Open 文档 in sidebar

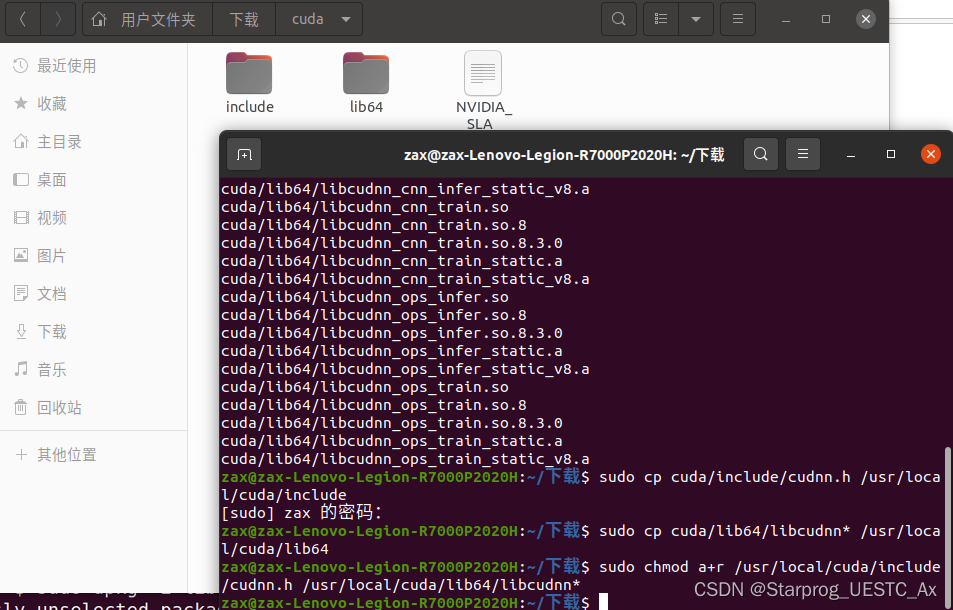click(94, 294)
